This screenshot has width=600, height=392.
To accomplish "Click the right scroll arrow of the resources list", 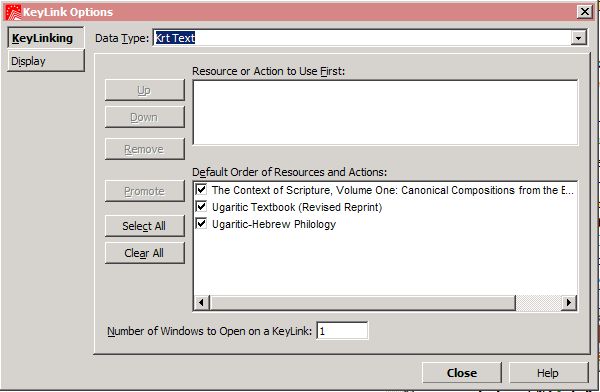I will tap(569, 302).
